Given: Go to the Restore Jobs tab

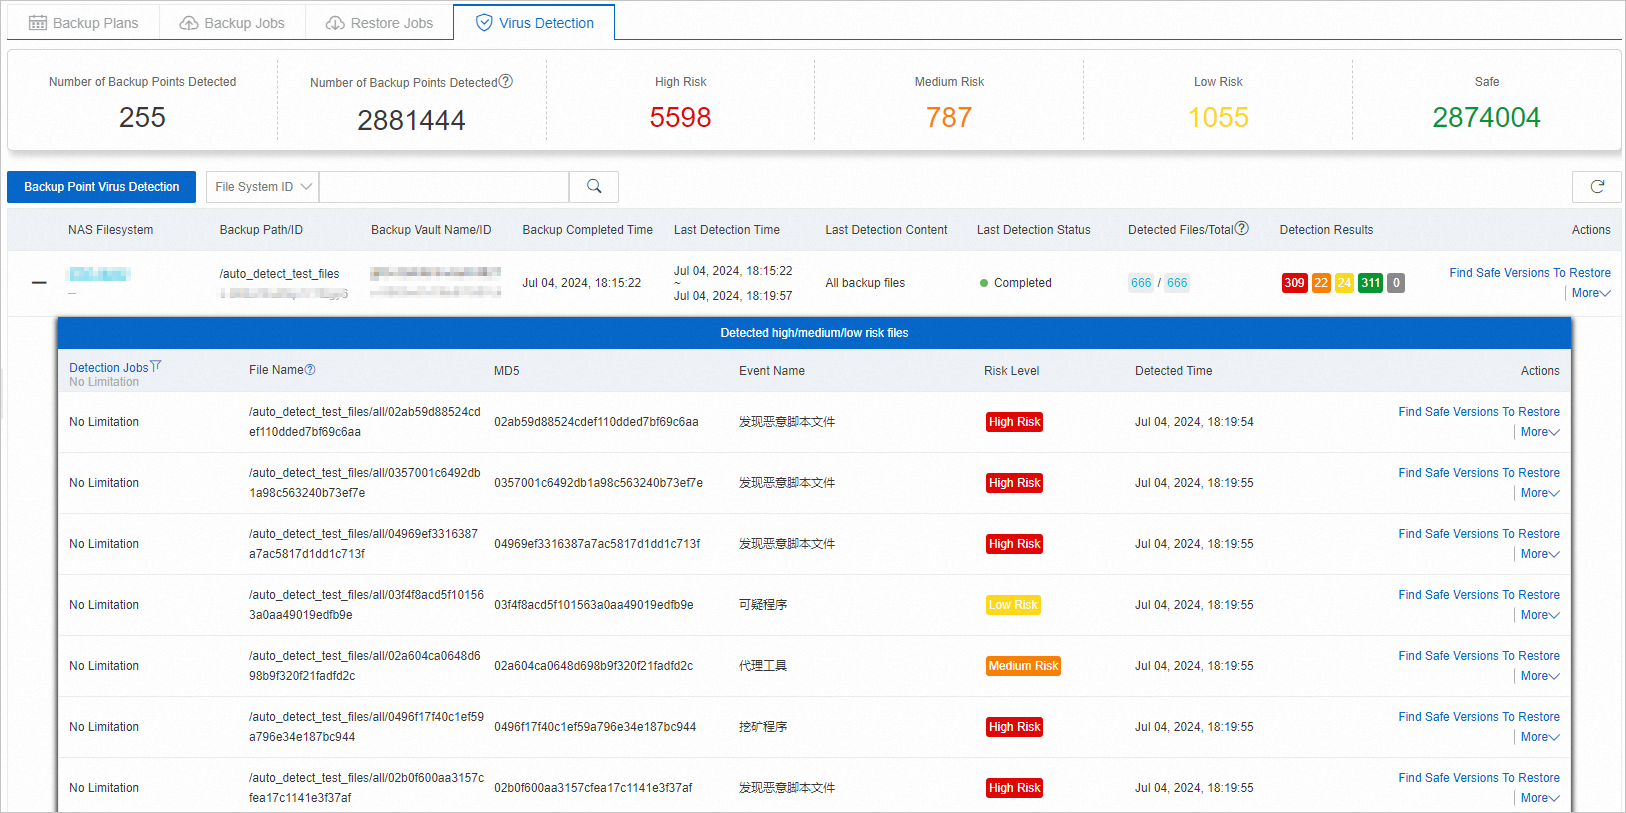Looking at the screenshot, I should click(379, 23).
